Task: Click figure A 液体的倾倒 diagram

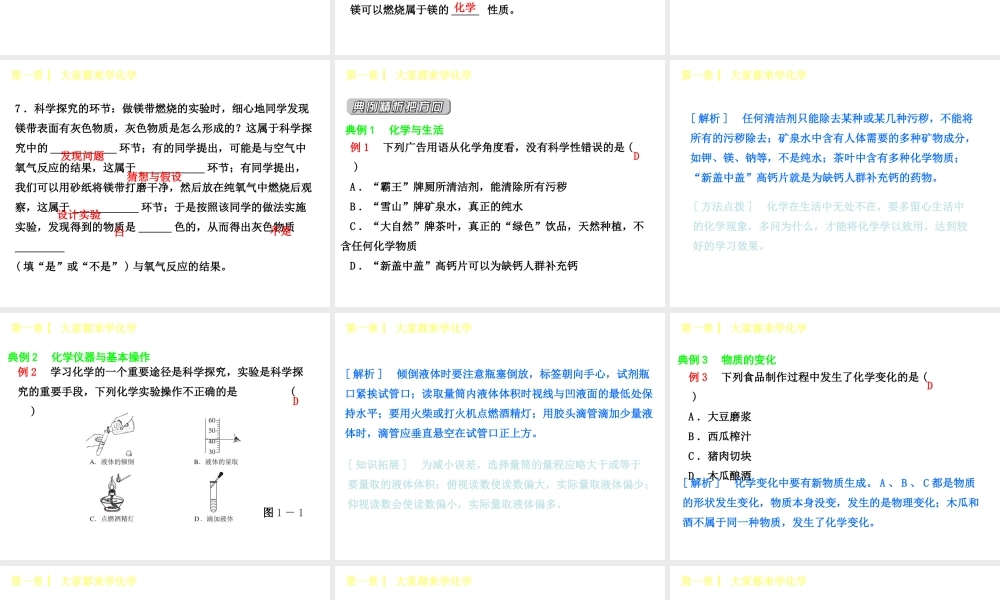Action: pos(110,436)
